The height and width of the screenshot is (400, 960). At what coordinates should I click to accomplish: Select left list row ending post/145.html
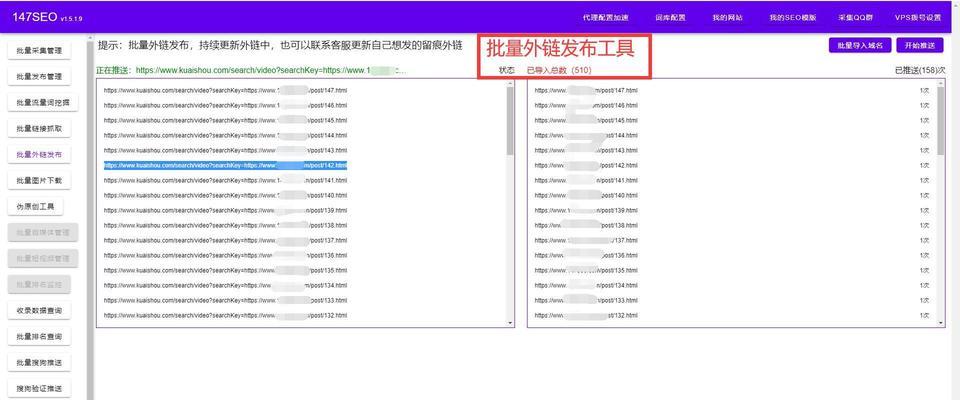225,120
